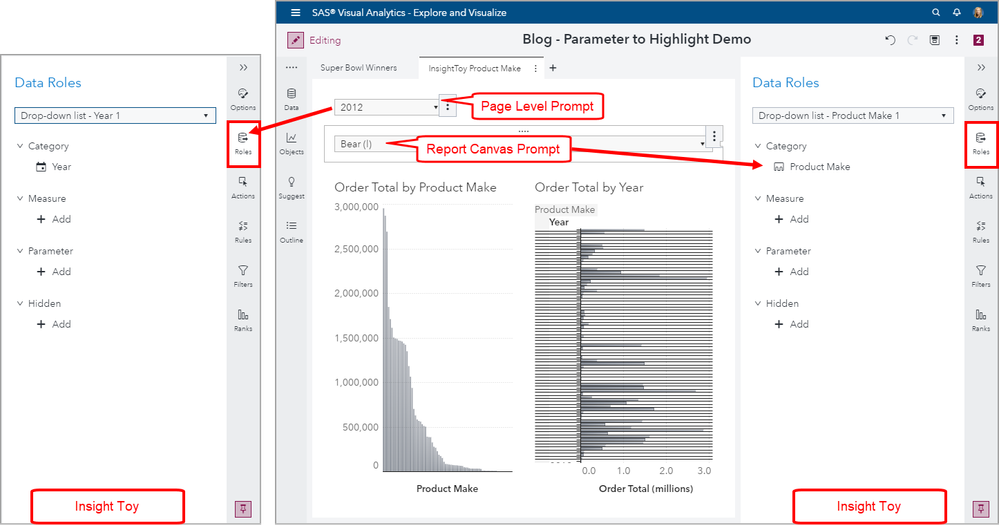Open the 2012 year drop-down prompt
This screenshot has width=999, height=526.
tap(387, 107)
